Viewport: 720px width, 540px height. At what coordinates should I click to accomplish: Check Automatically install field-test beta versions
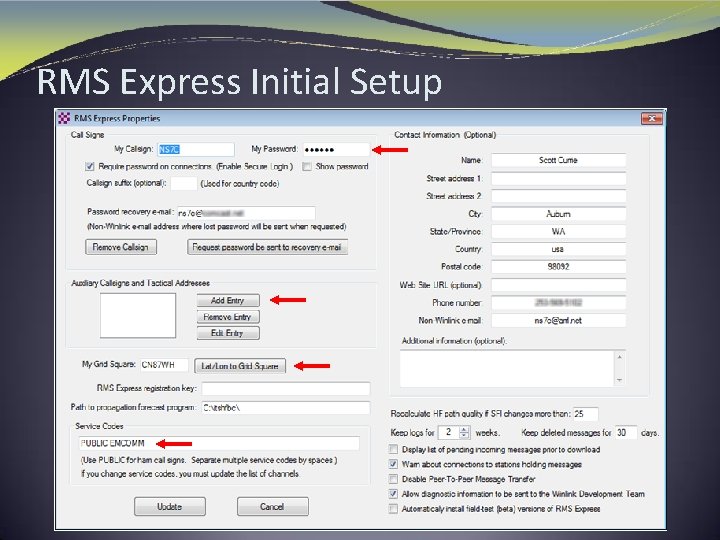pos(393,509)
